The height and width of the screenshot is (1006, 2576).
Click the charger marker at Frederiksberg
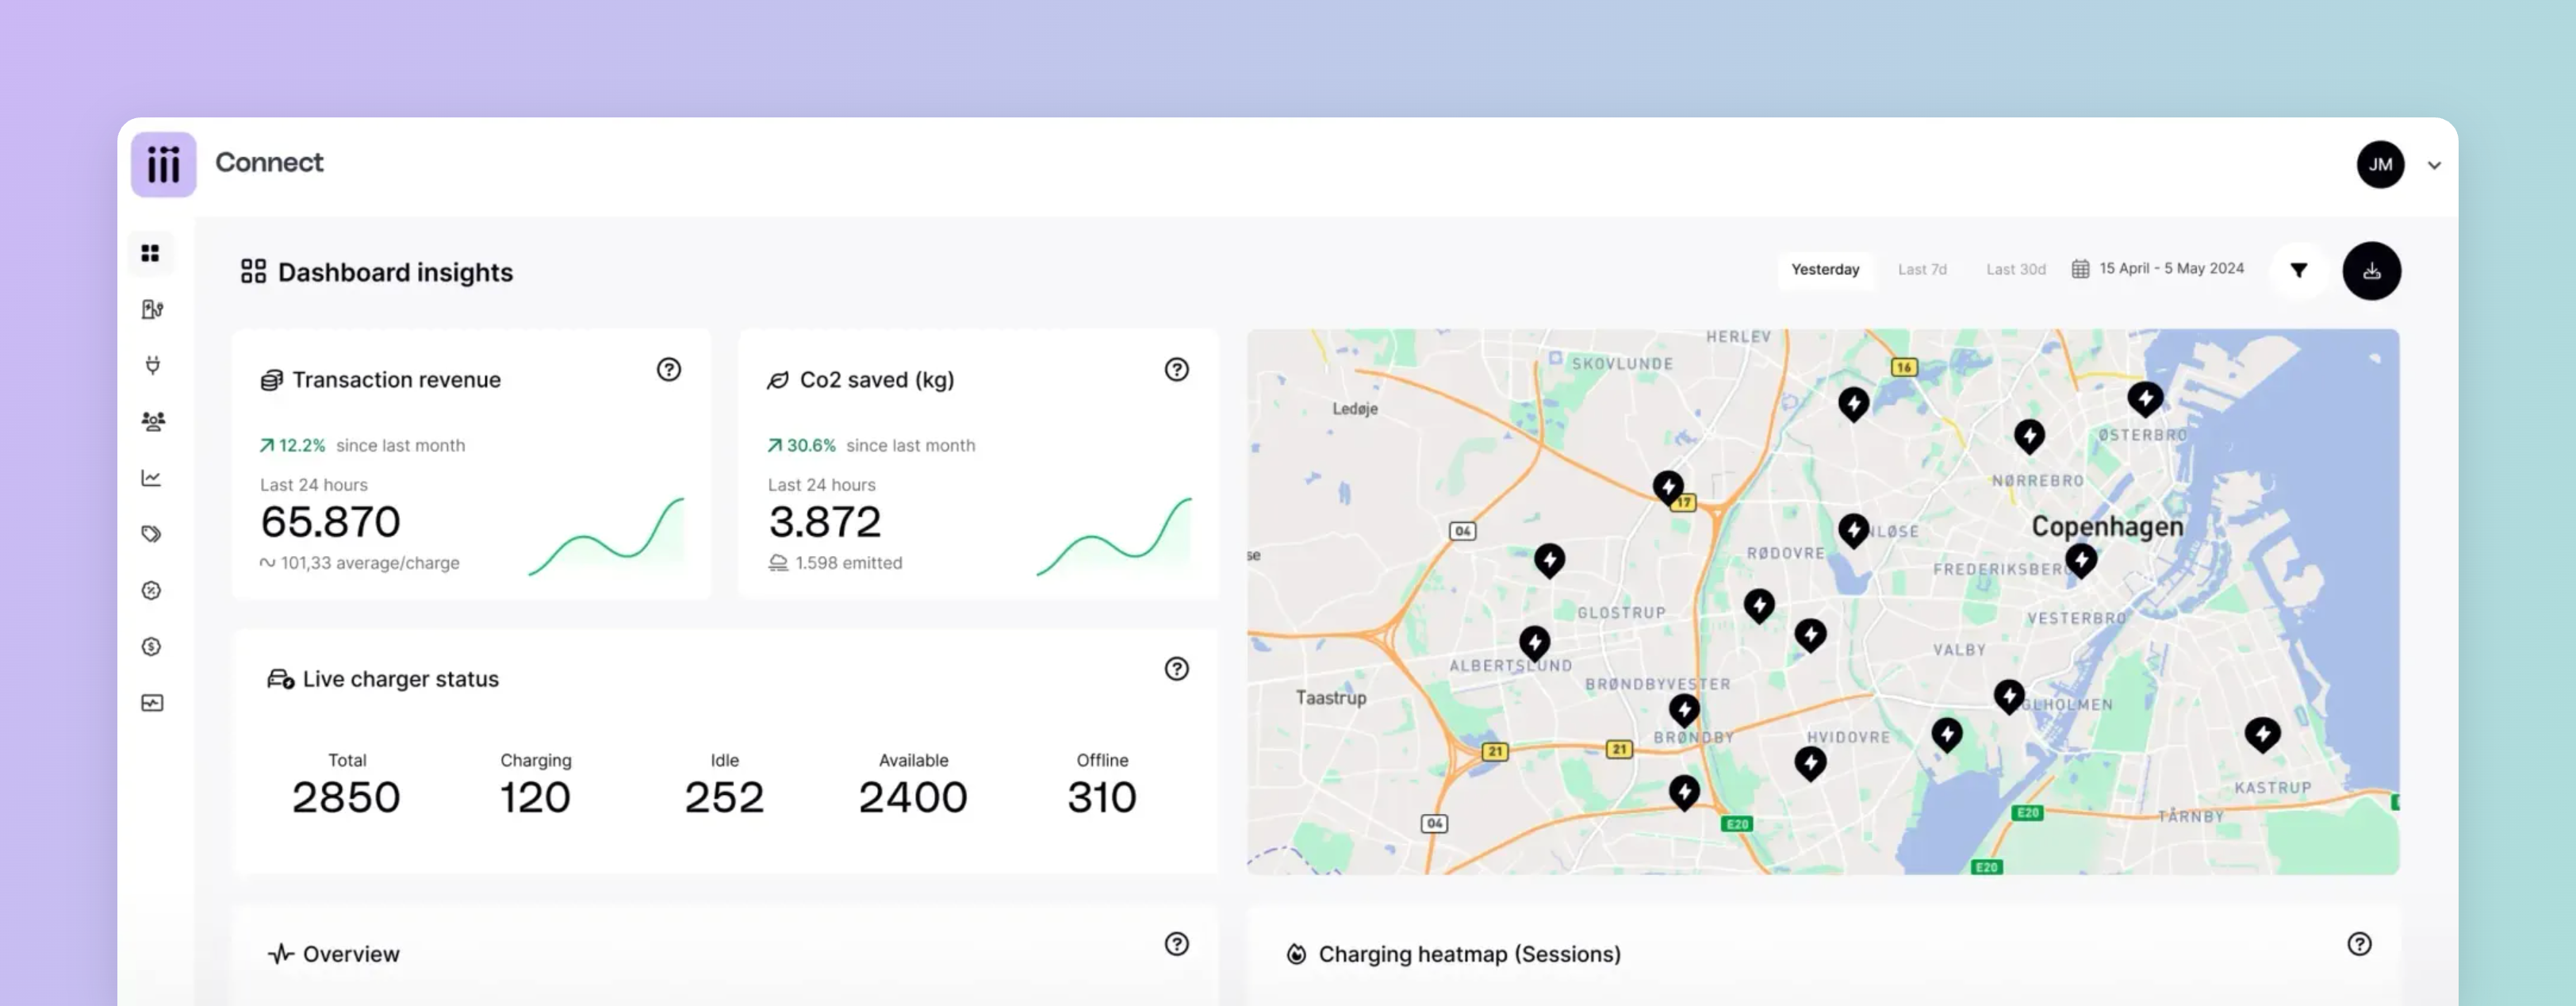(2081, 560)
